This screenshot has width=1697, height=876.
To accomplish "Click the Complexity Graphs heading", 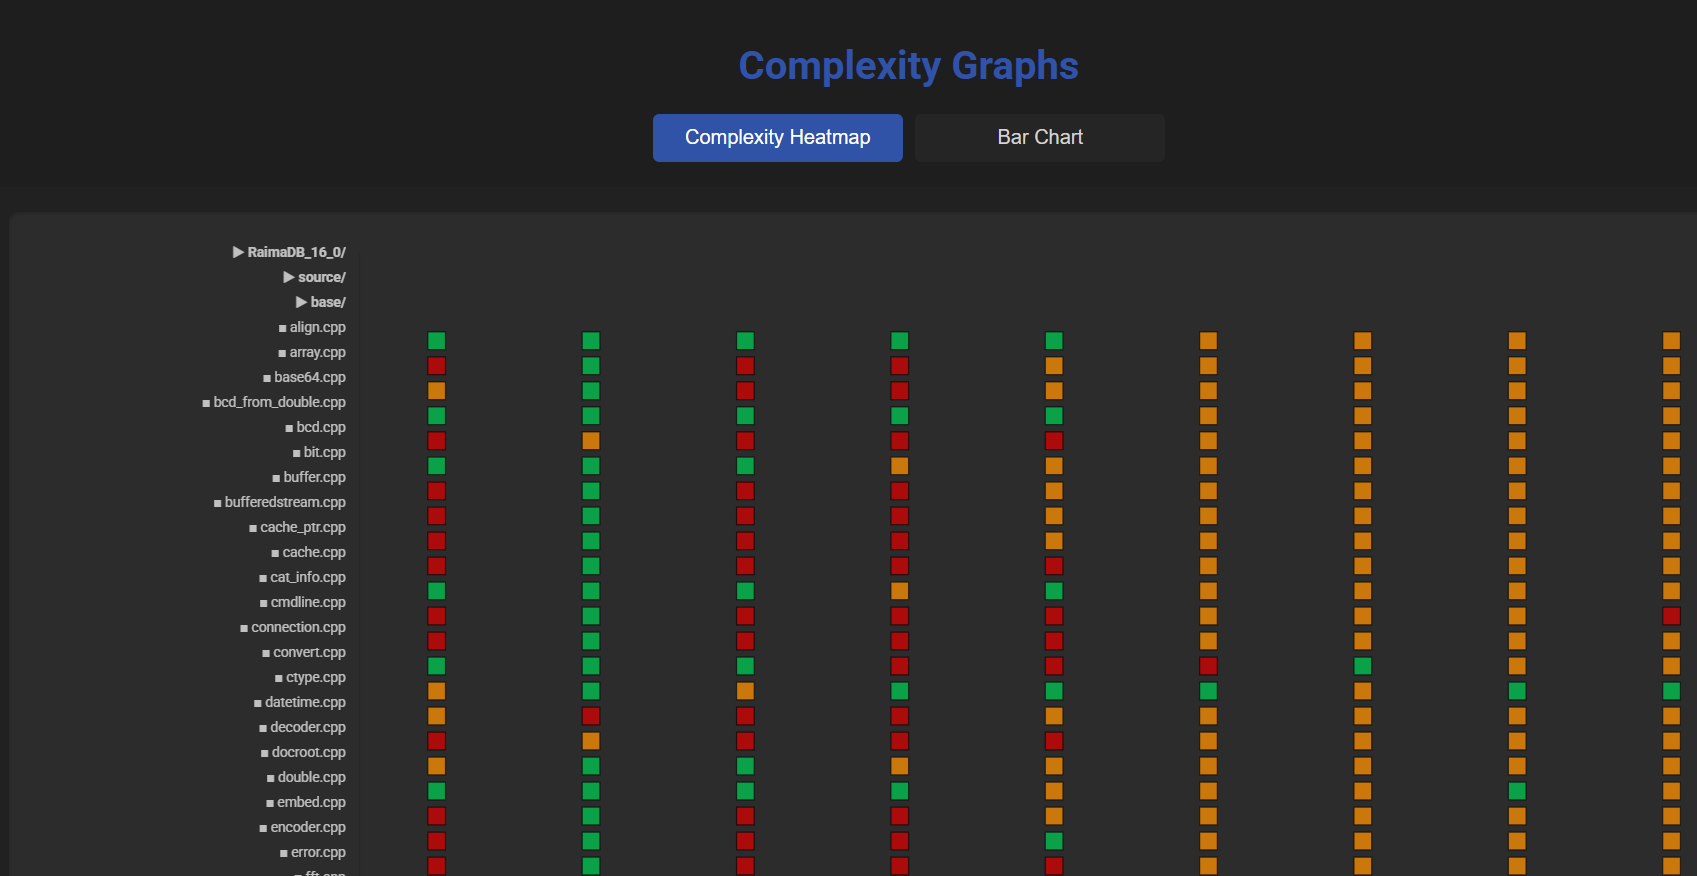I will point(908,66).
